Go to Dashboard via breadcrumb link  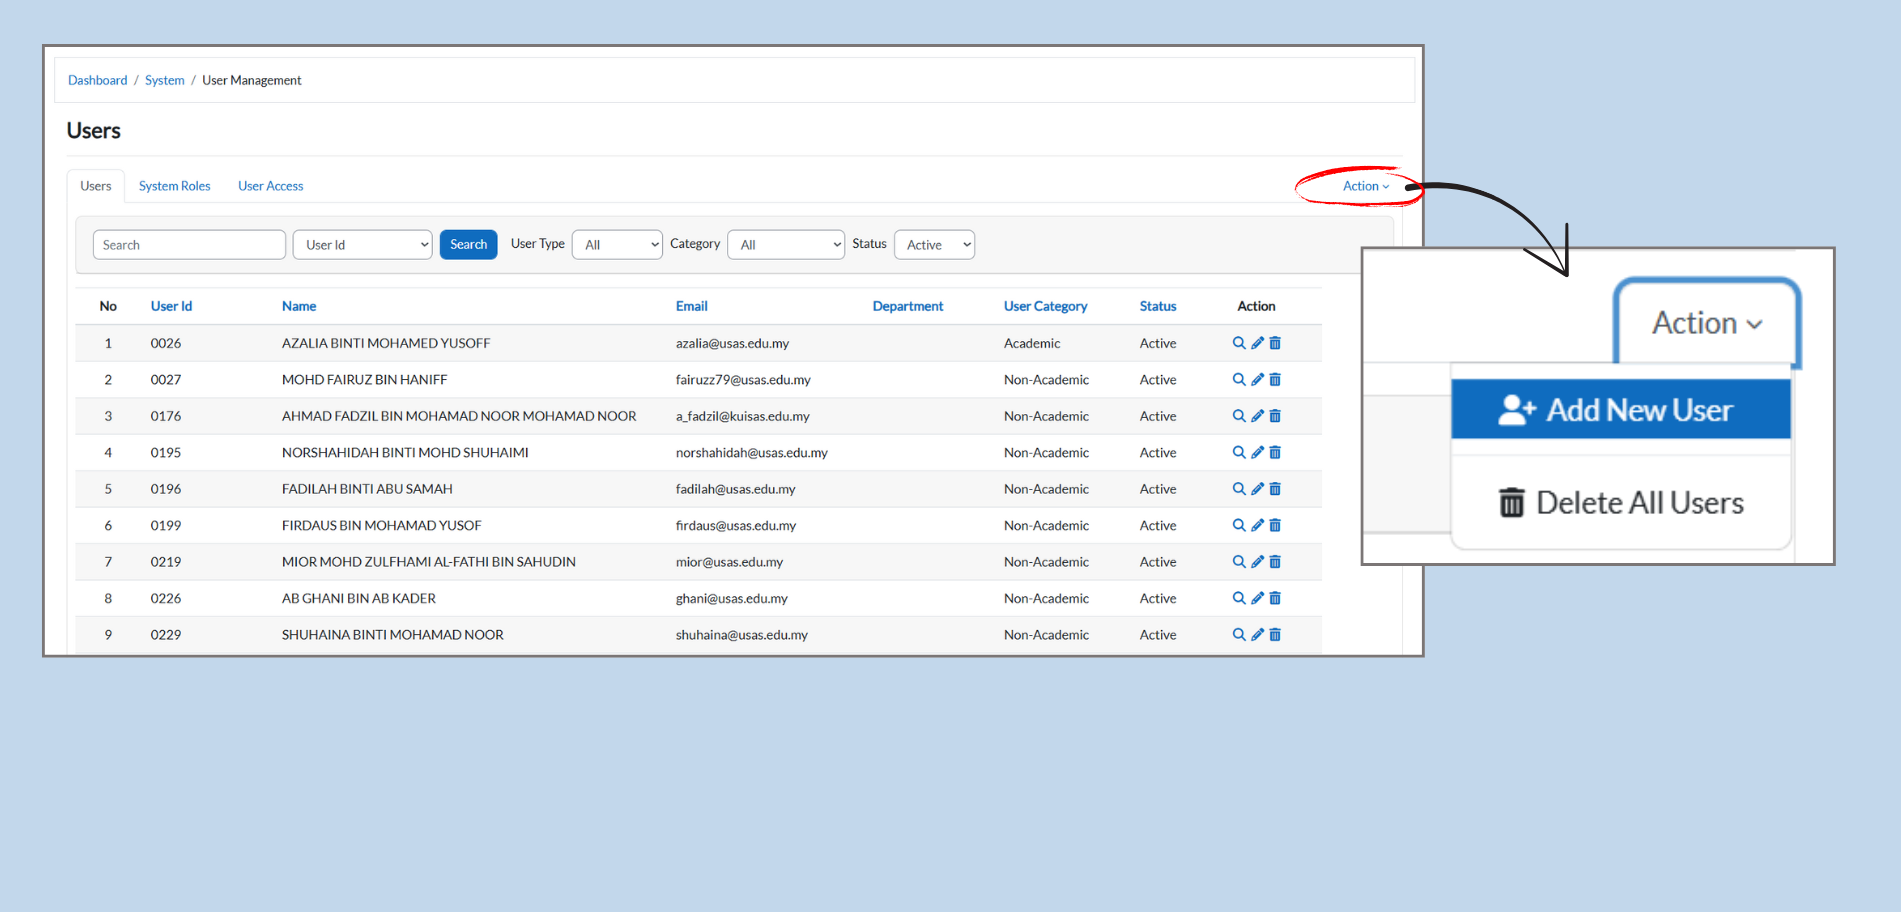(97, 80)
